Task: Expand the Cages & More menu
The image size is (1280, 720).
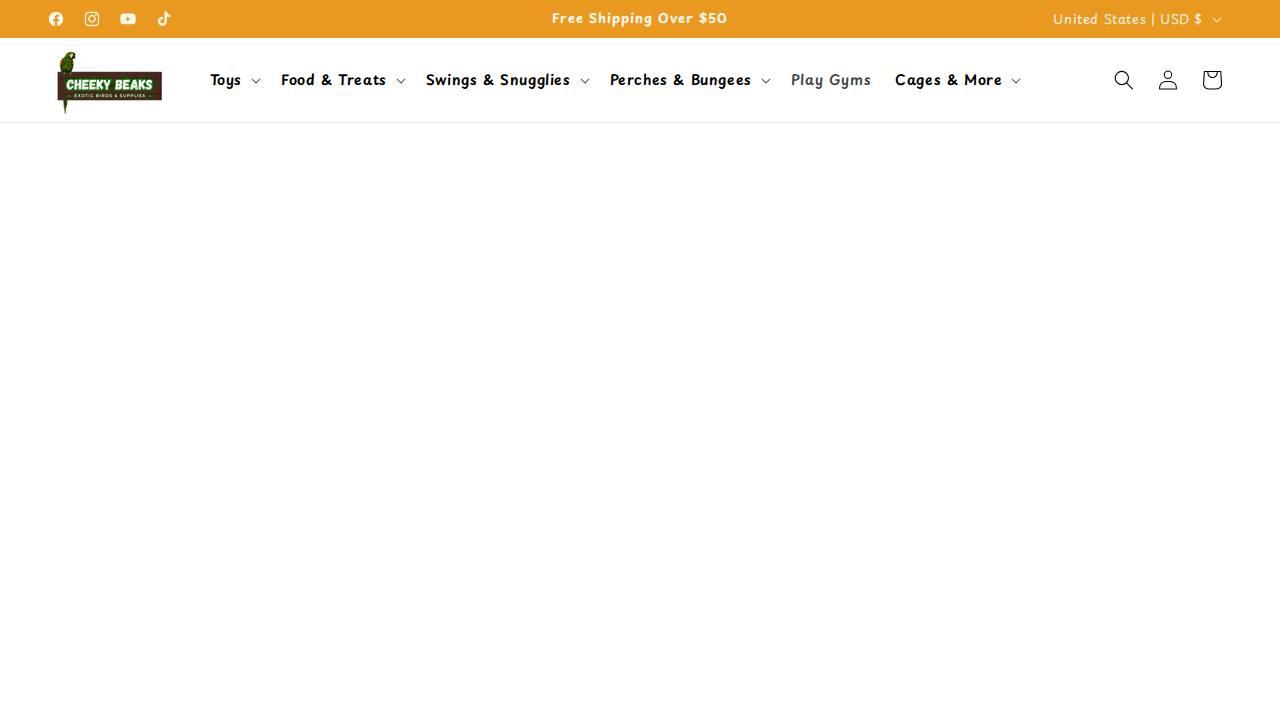Action: tap(956, 80)
